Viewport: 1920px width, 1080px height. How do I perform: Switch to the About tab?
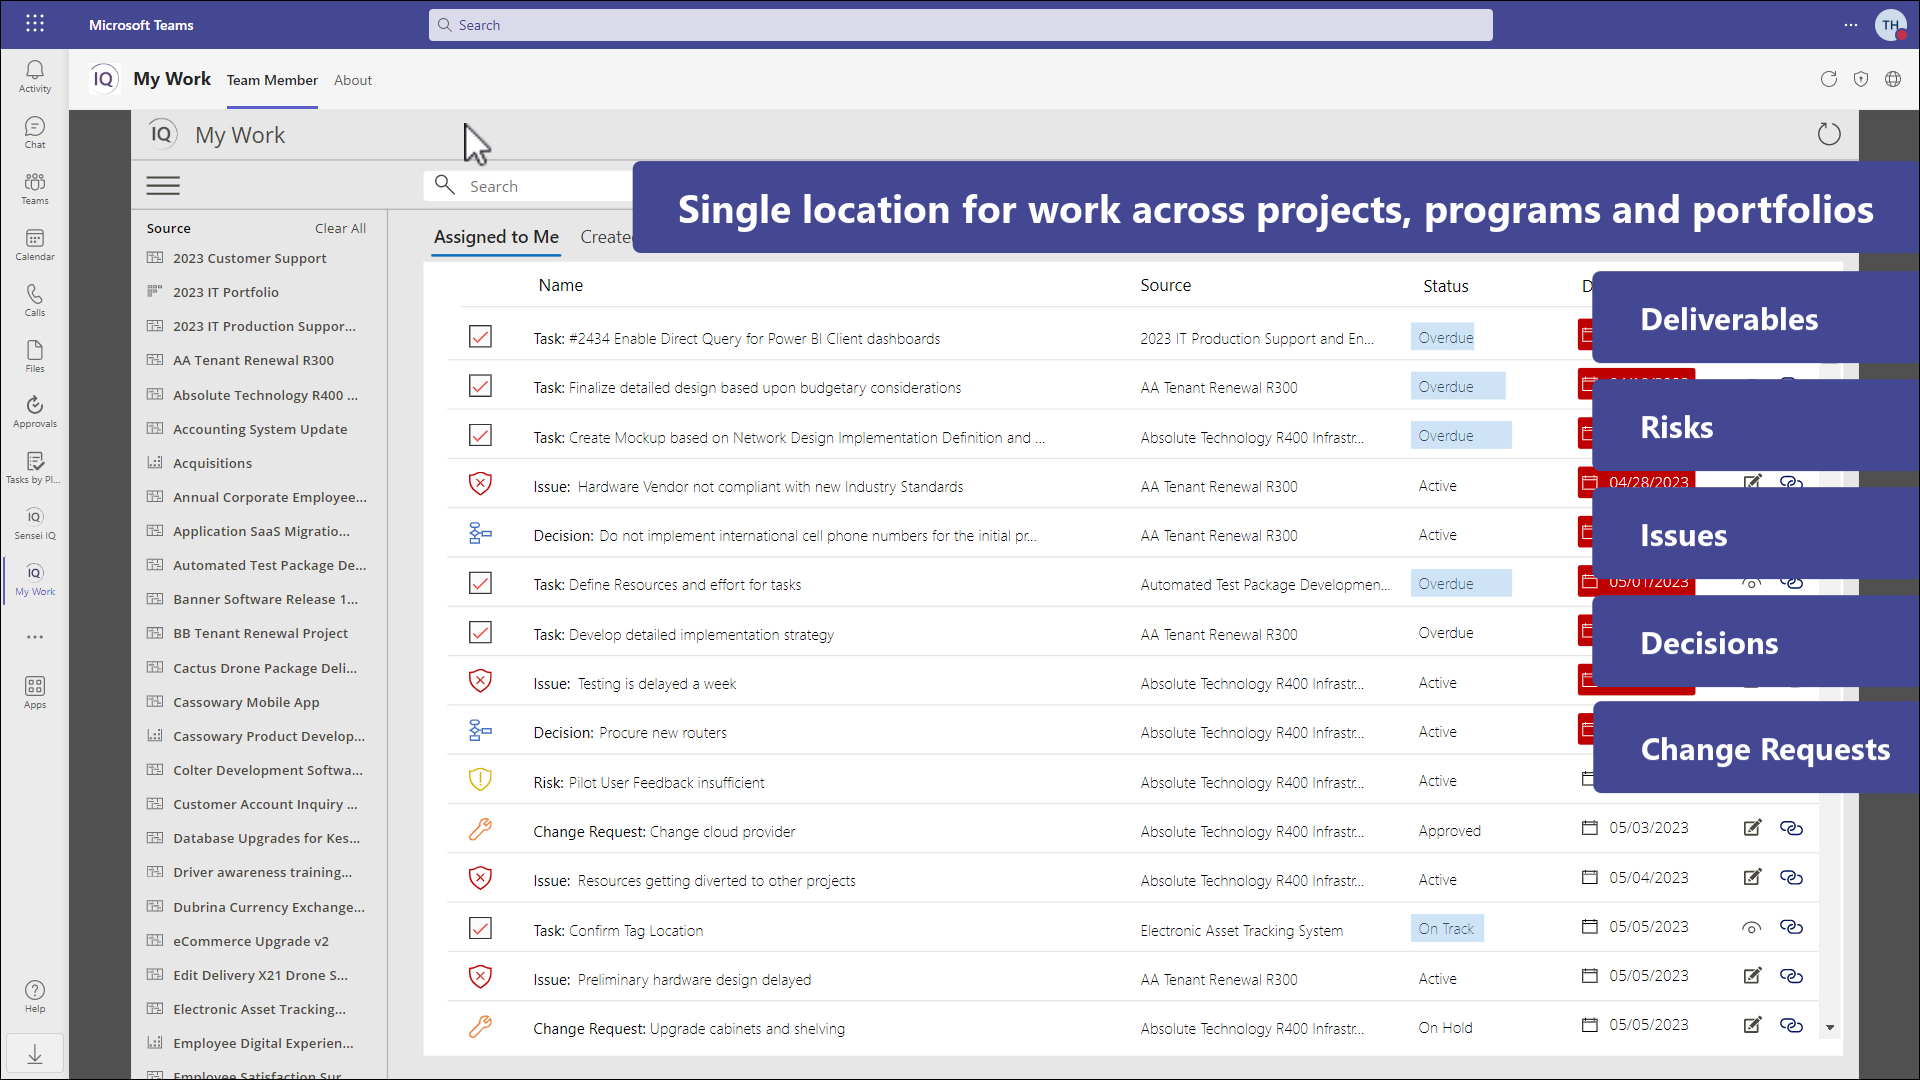tap(353, 80)
